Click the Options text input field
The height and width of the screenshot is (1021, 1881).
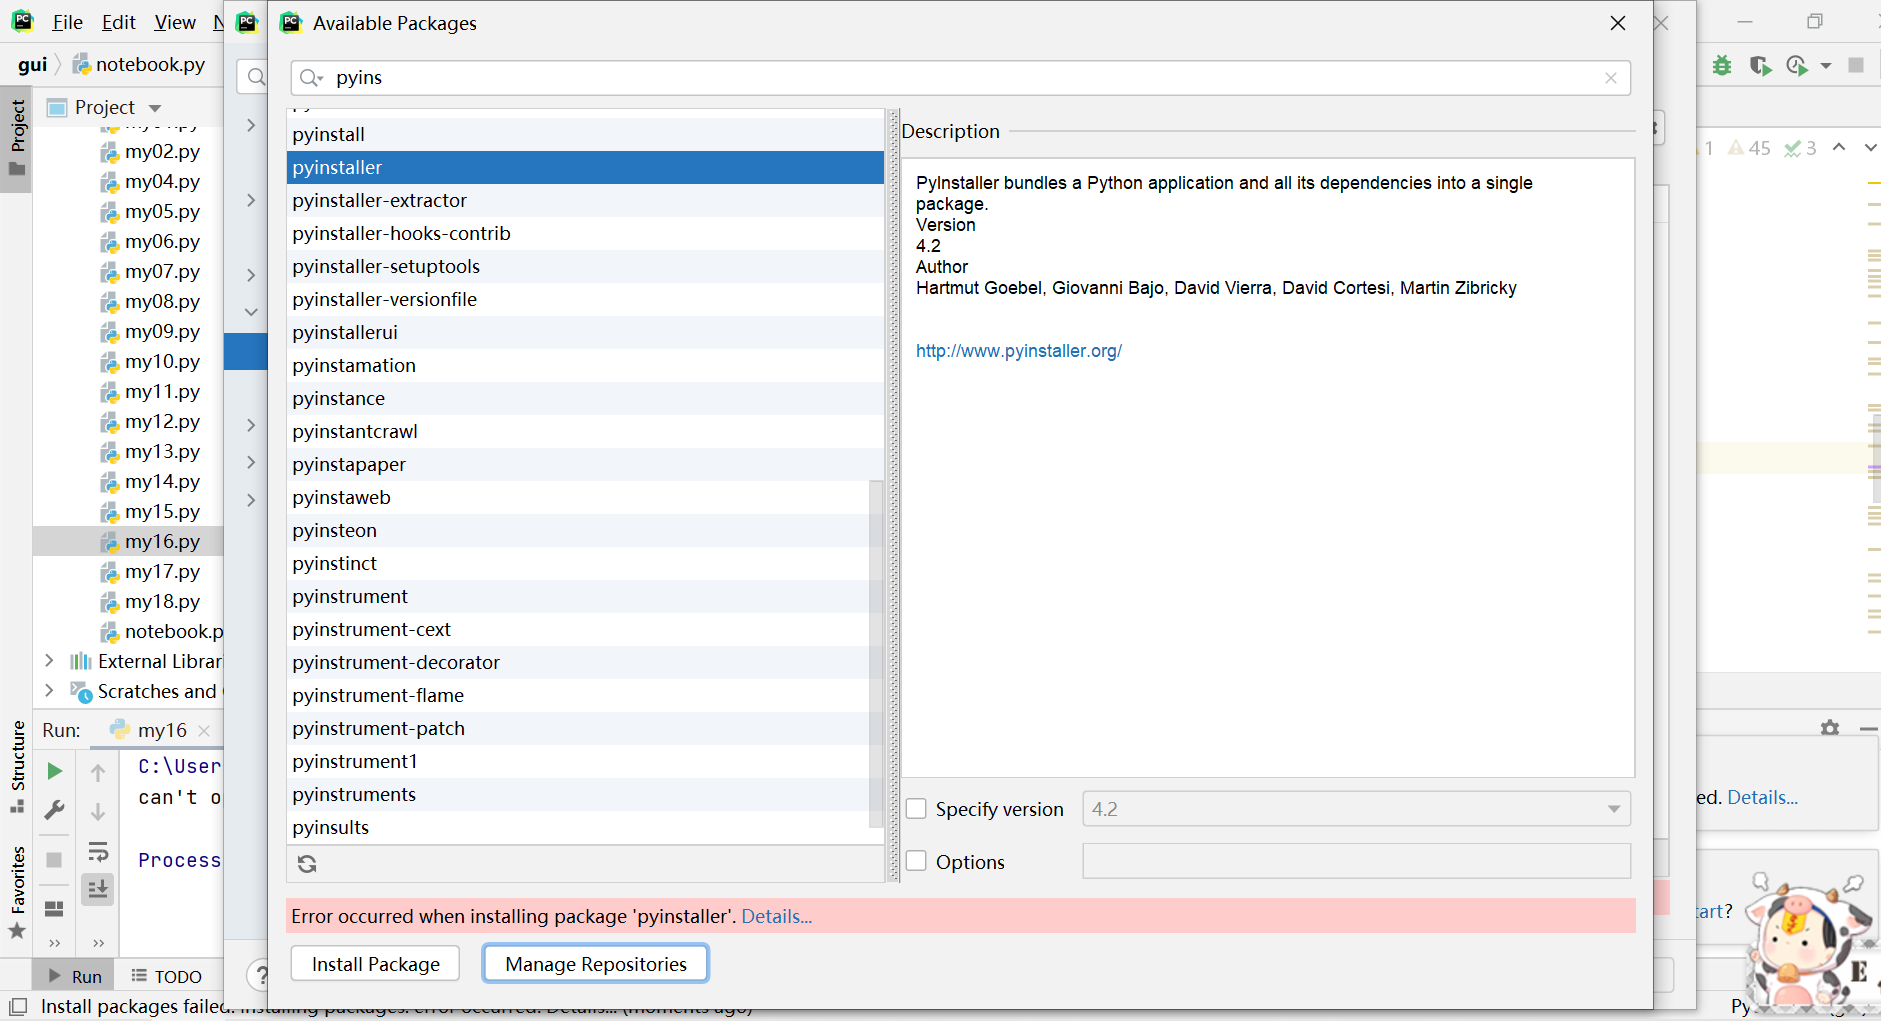click(1356, 861)
